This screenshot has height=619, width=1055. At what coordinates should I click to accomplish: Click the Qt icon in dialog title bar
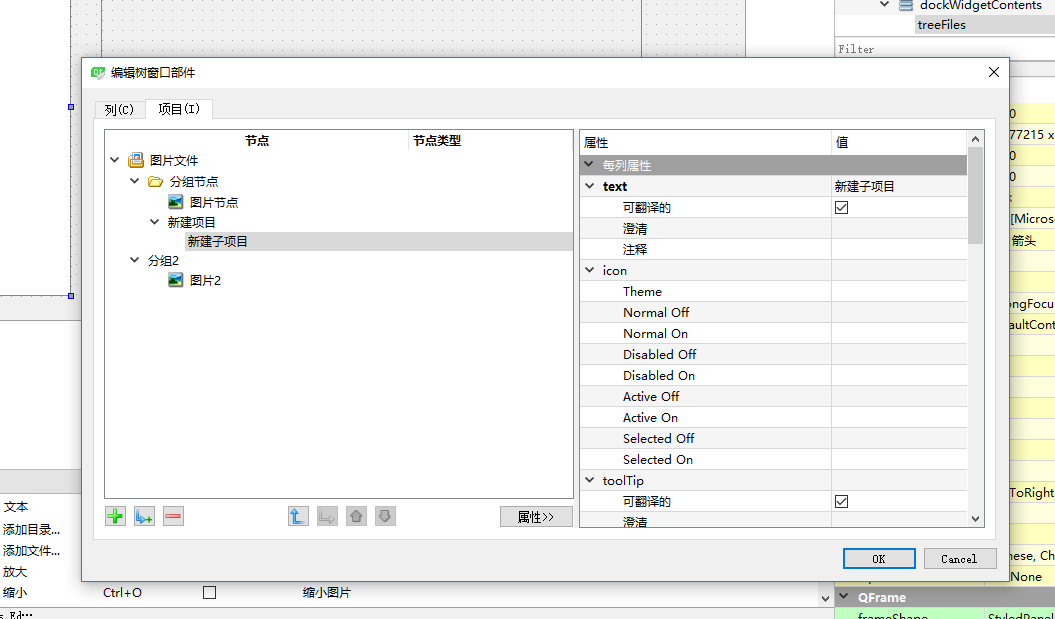coord(98,73)
